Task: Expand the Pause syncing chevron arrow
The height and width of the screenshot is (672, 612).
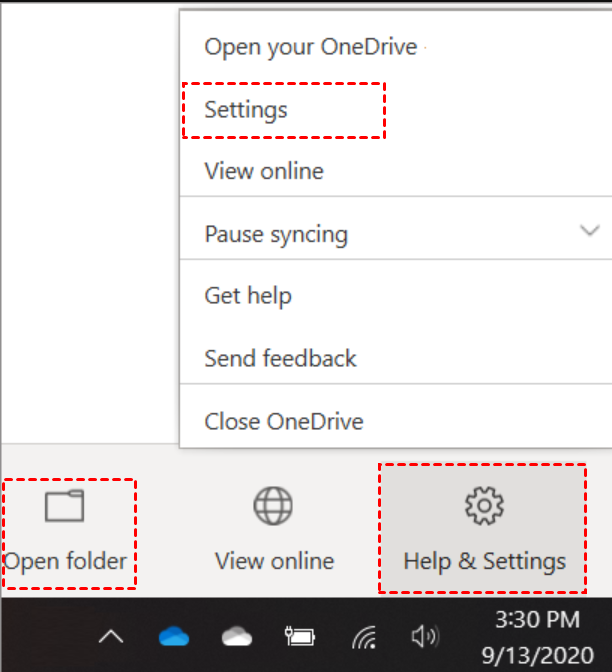Action: (x=589, y=231)
